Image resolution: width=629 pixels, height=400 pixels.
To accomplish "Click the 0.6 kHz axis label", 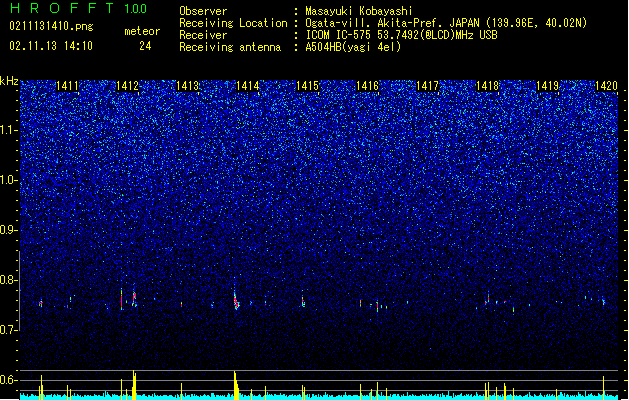I will pos(9,380).
